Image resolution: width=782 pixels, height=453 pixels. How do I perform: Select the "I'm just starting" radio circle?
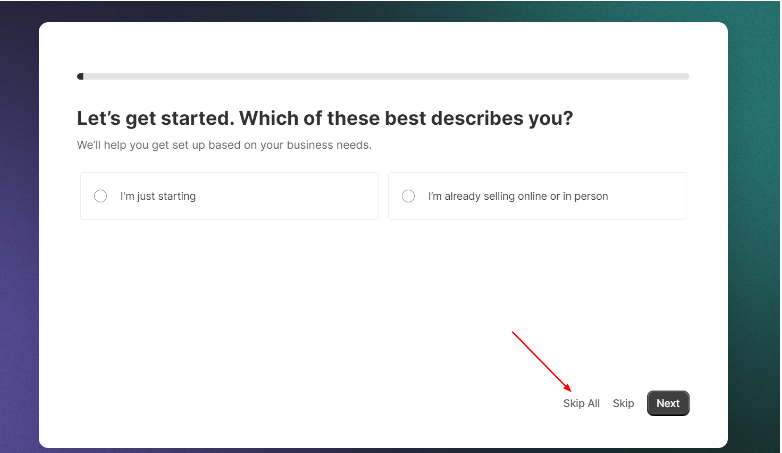[100, 196]
